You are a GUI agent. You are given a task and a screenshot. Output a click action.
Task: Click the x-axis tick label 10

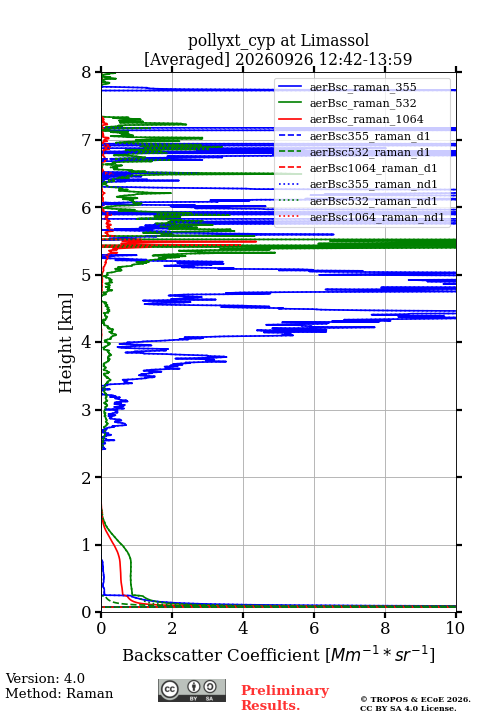pyautogui.click(x=455, y=628)
